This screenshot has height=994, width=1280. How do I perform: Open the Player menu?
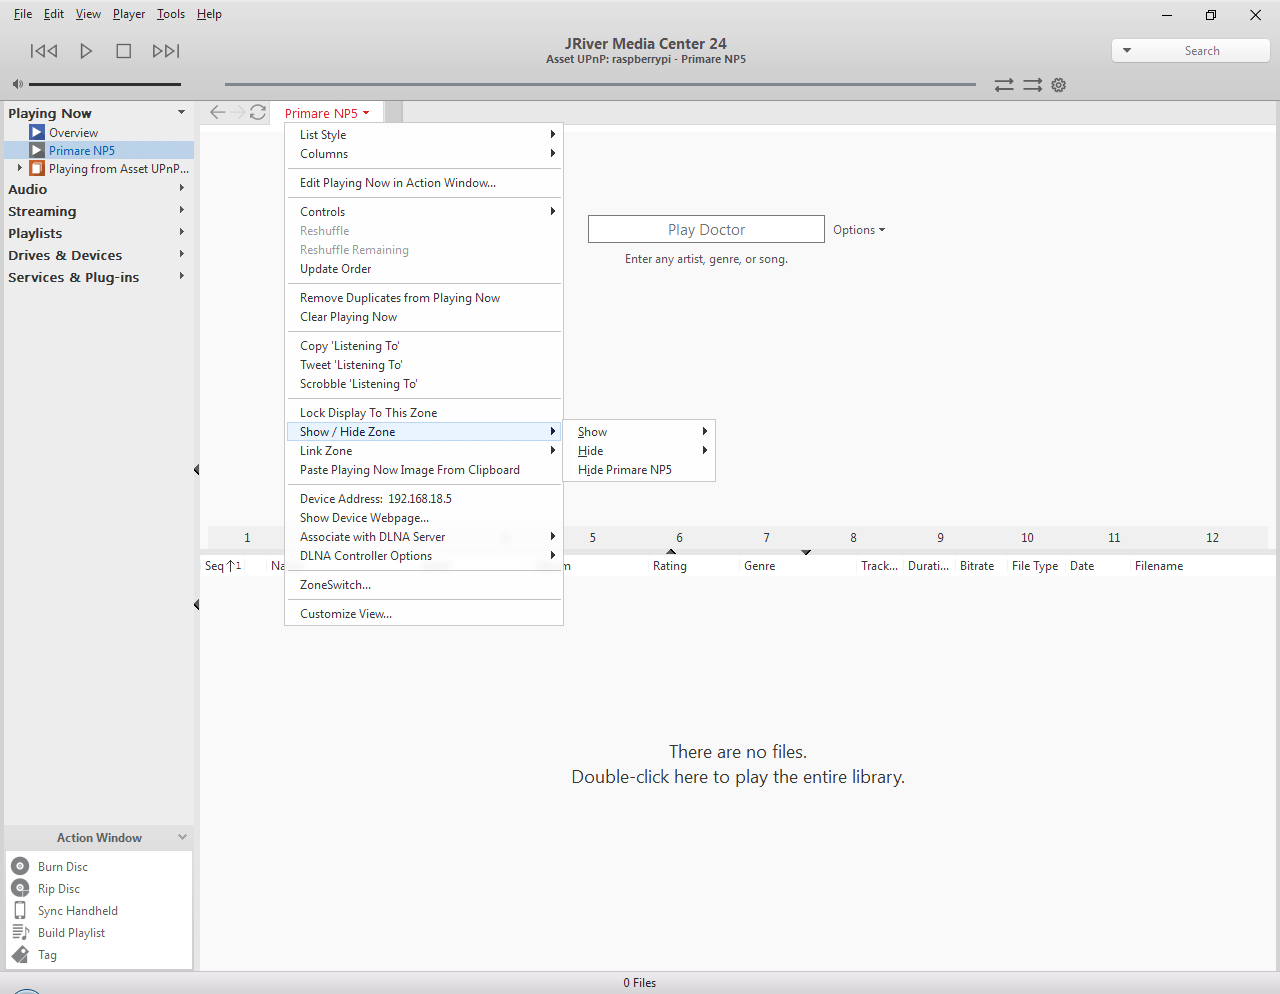pyautogui.click(x=129, y=14)
